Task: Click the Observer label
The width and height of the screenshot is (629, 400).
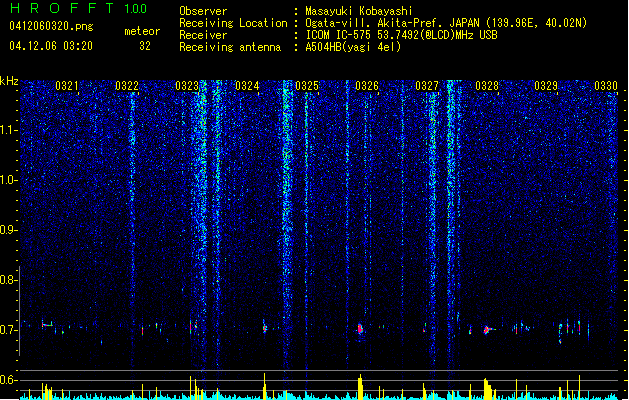Action: click(203, 11)
